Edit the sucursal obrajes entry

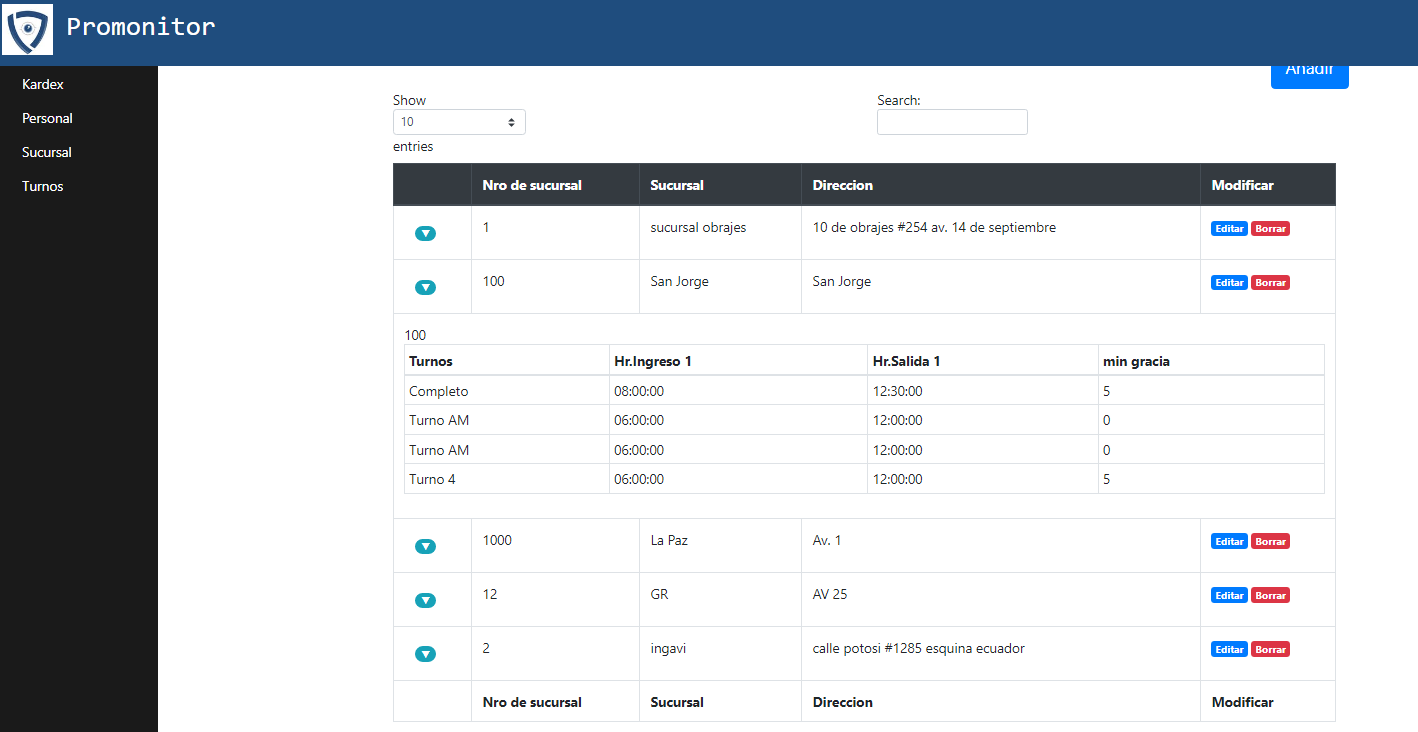pyautogui.click(x=1229, y=229)
